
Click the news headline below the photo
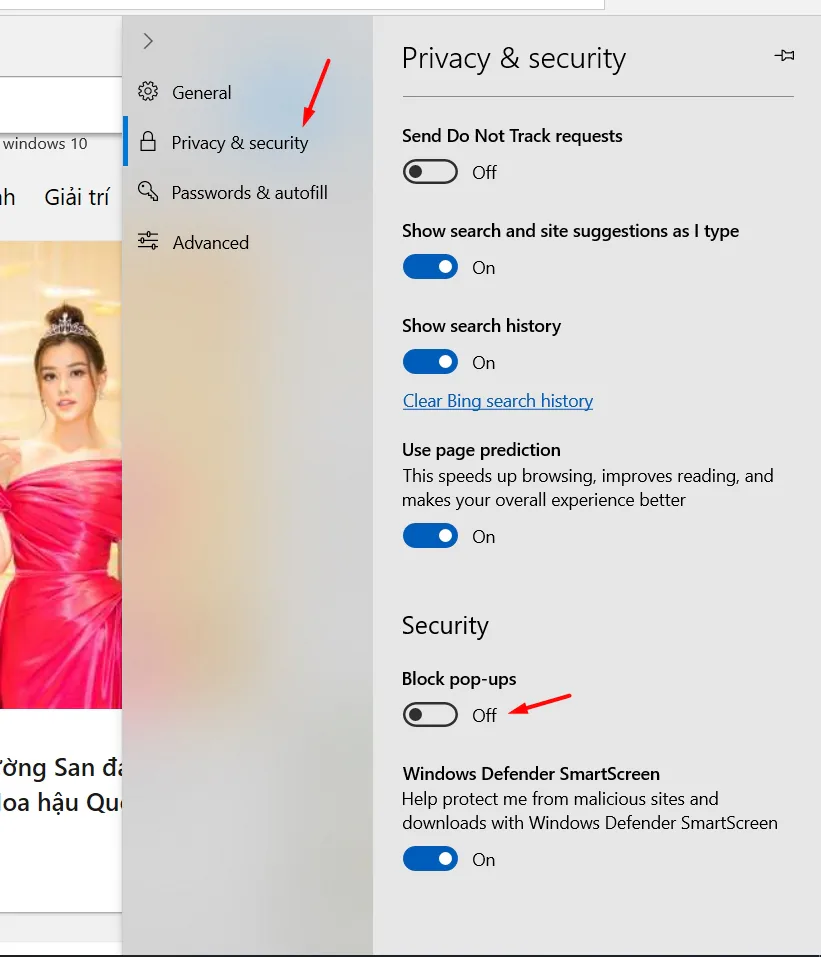coord(61,785)
